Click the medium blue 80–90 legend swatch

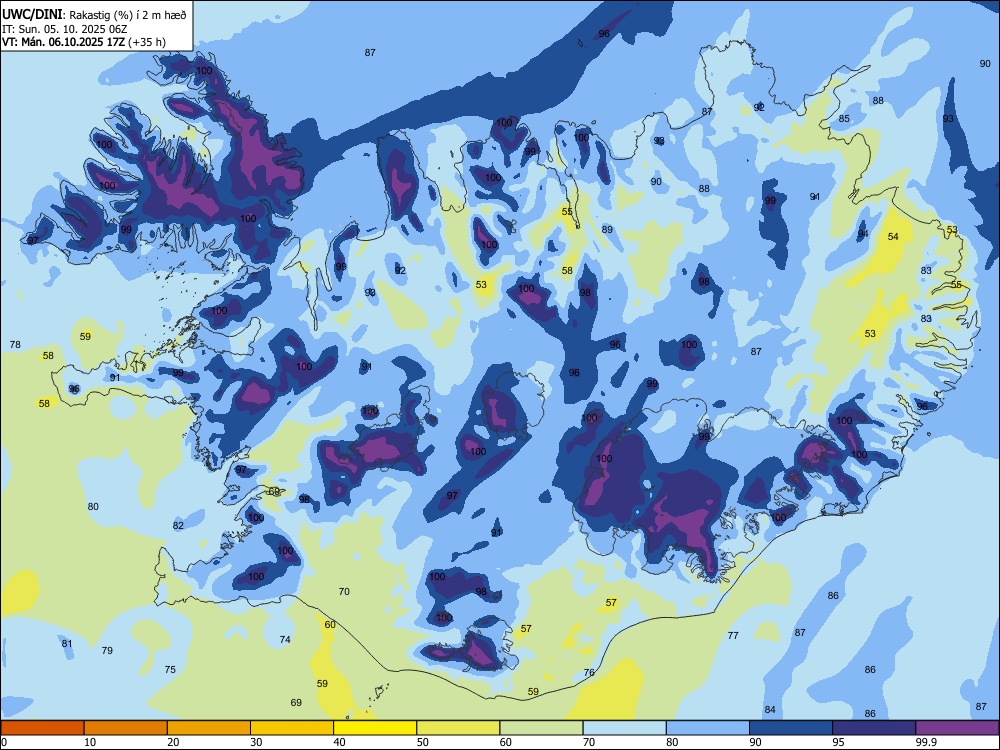click(x=708, y=728)
